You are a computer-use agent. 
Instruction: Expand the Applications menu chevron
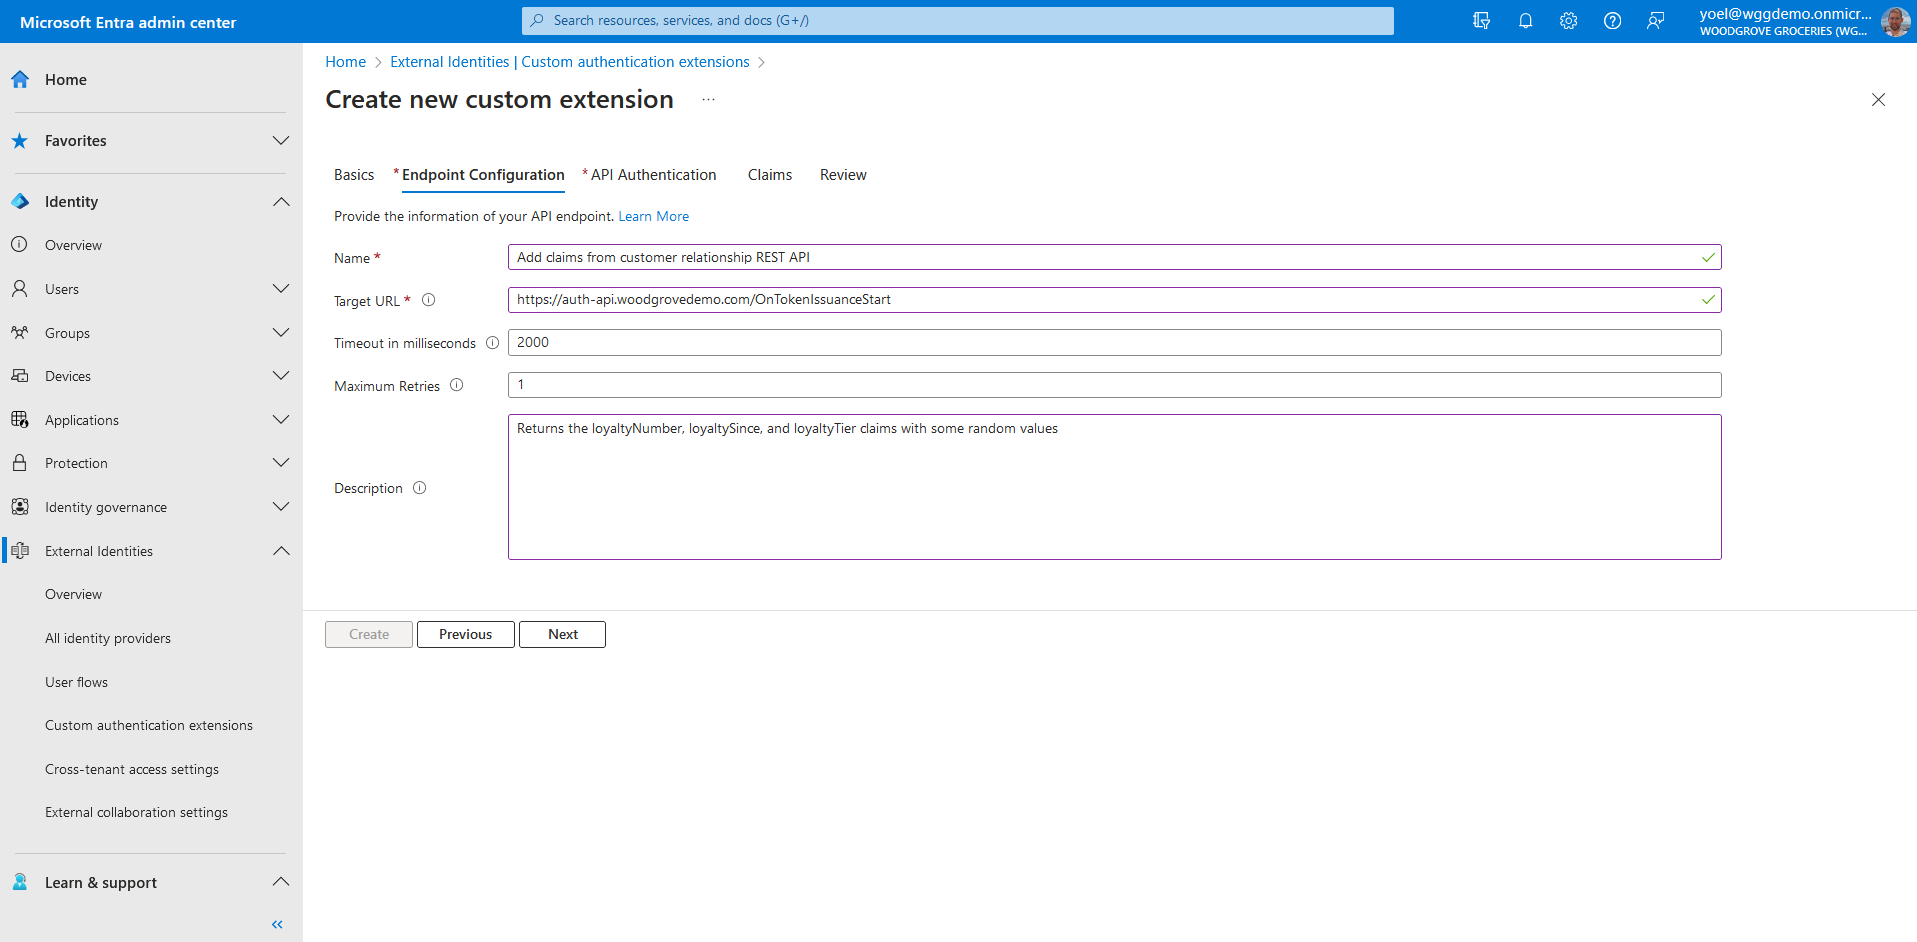[281, 420]
